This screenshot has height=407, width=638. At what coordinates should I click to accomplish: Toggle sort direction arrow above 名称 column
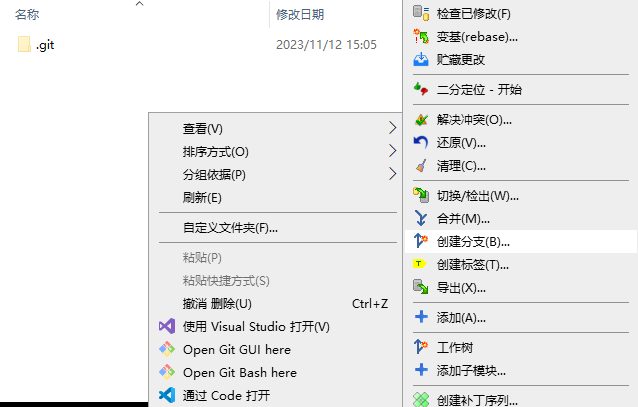coord(140,4)
